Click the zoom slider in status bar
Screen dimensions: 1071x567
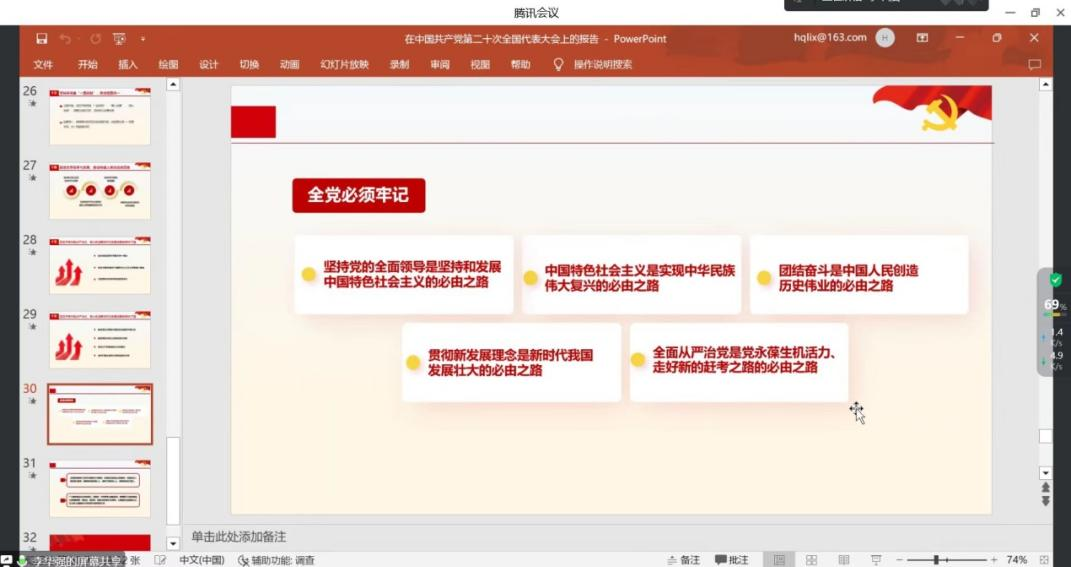tap(936, 560)
